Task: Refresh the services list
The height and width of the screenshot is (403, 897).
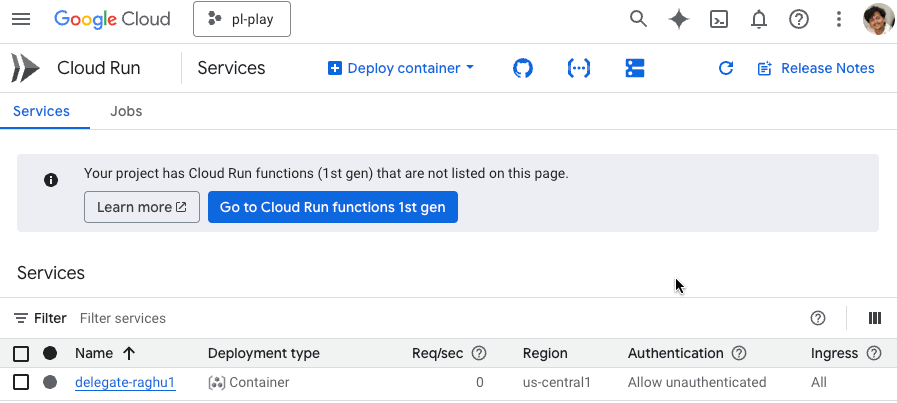Action: pos(726,68)
